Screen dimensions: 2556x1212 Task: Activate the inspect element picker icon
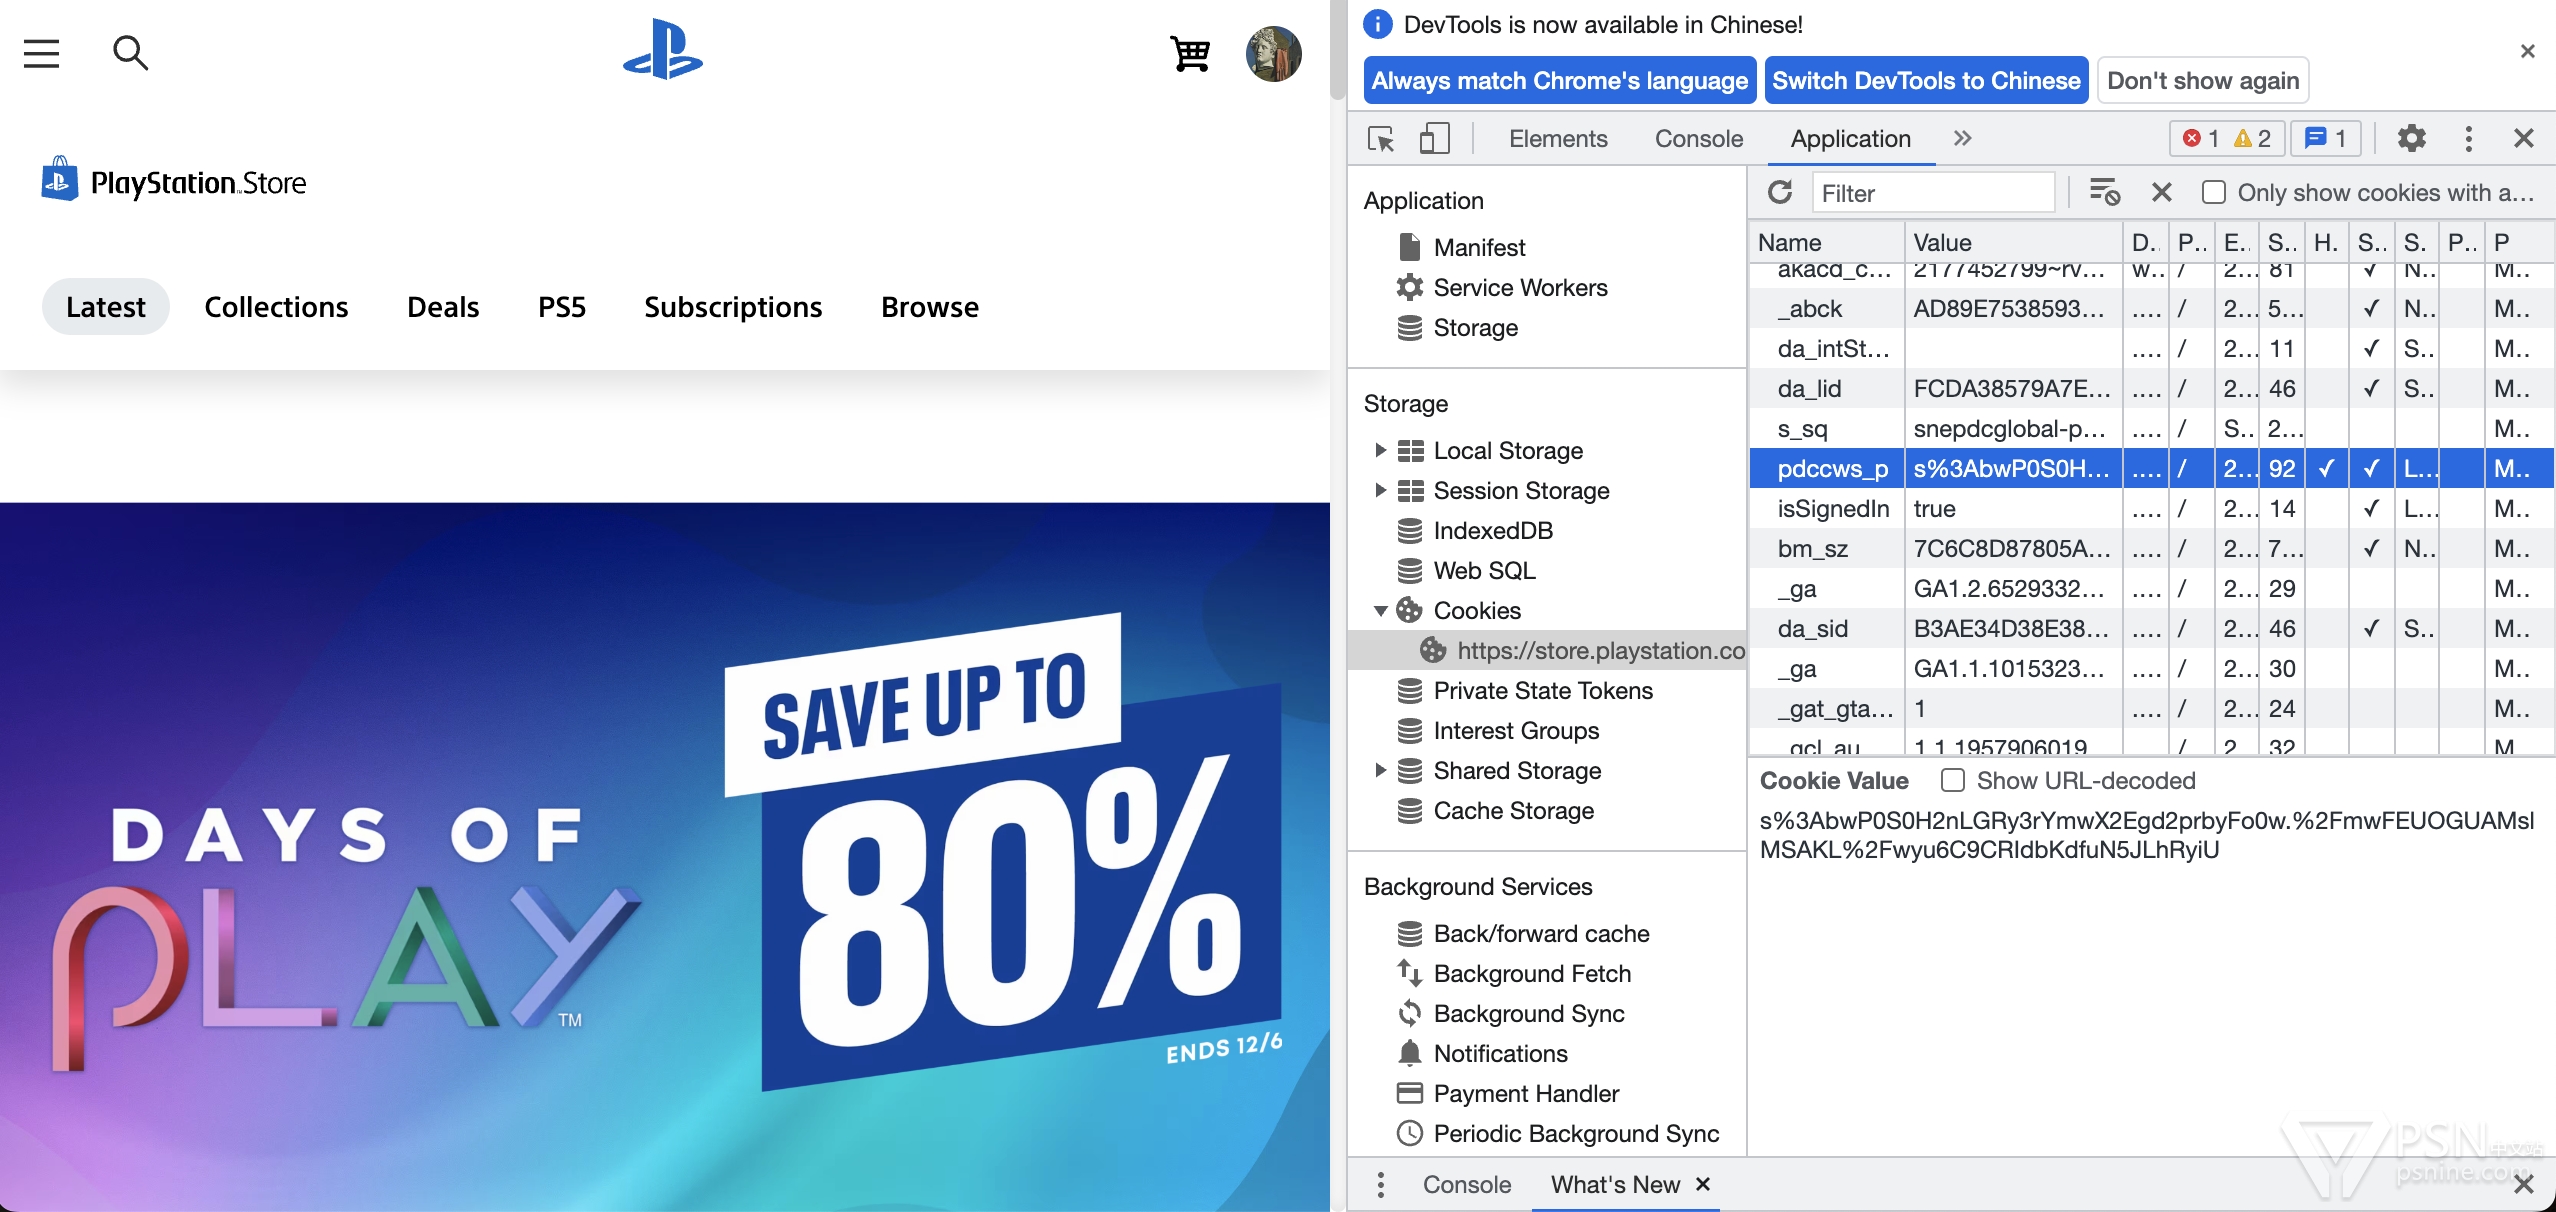click(x=1381, y=138)
